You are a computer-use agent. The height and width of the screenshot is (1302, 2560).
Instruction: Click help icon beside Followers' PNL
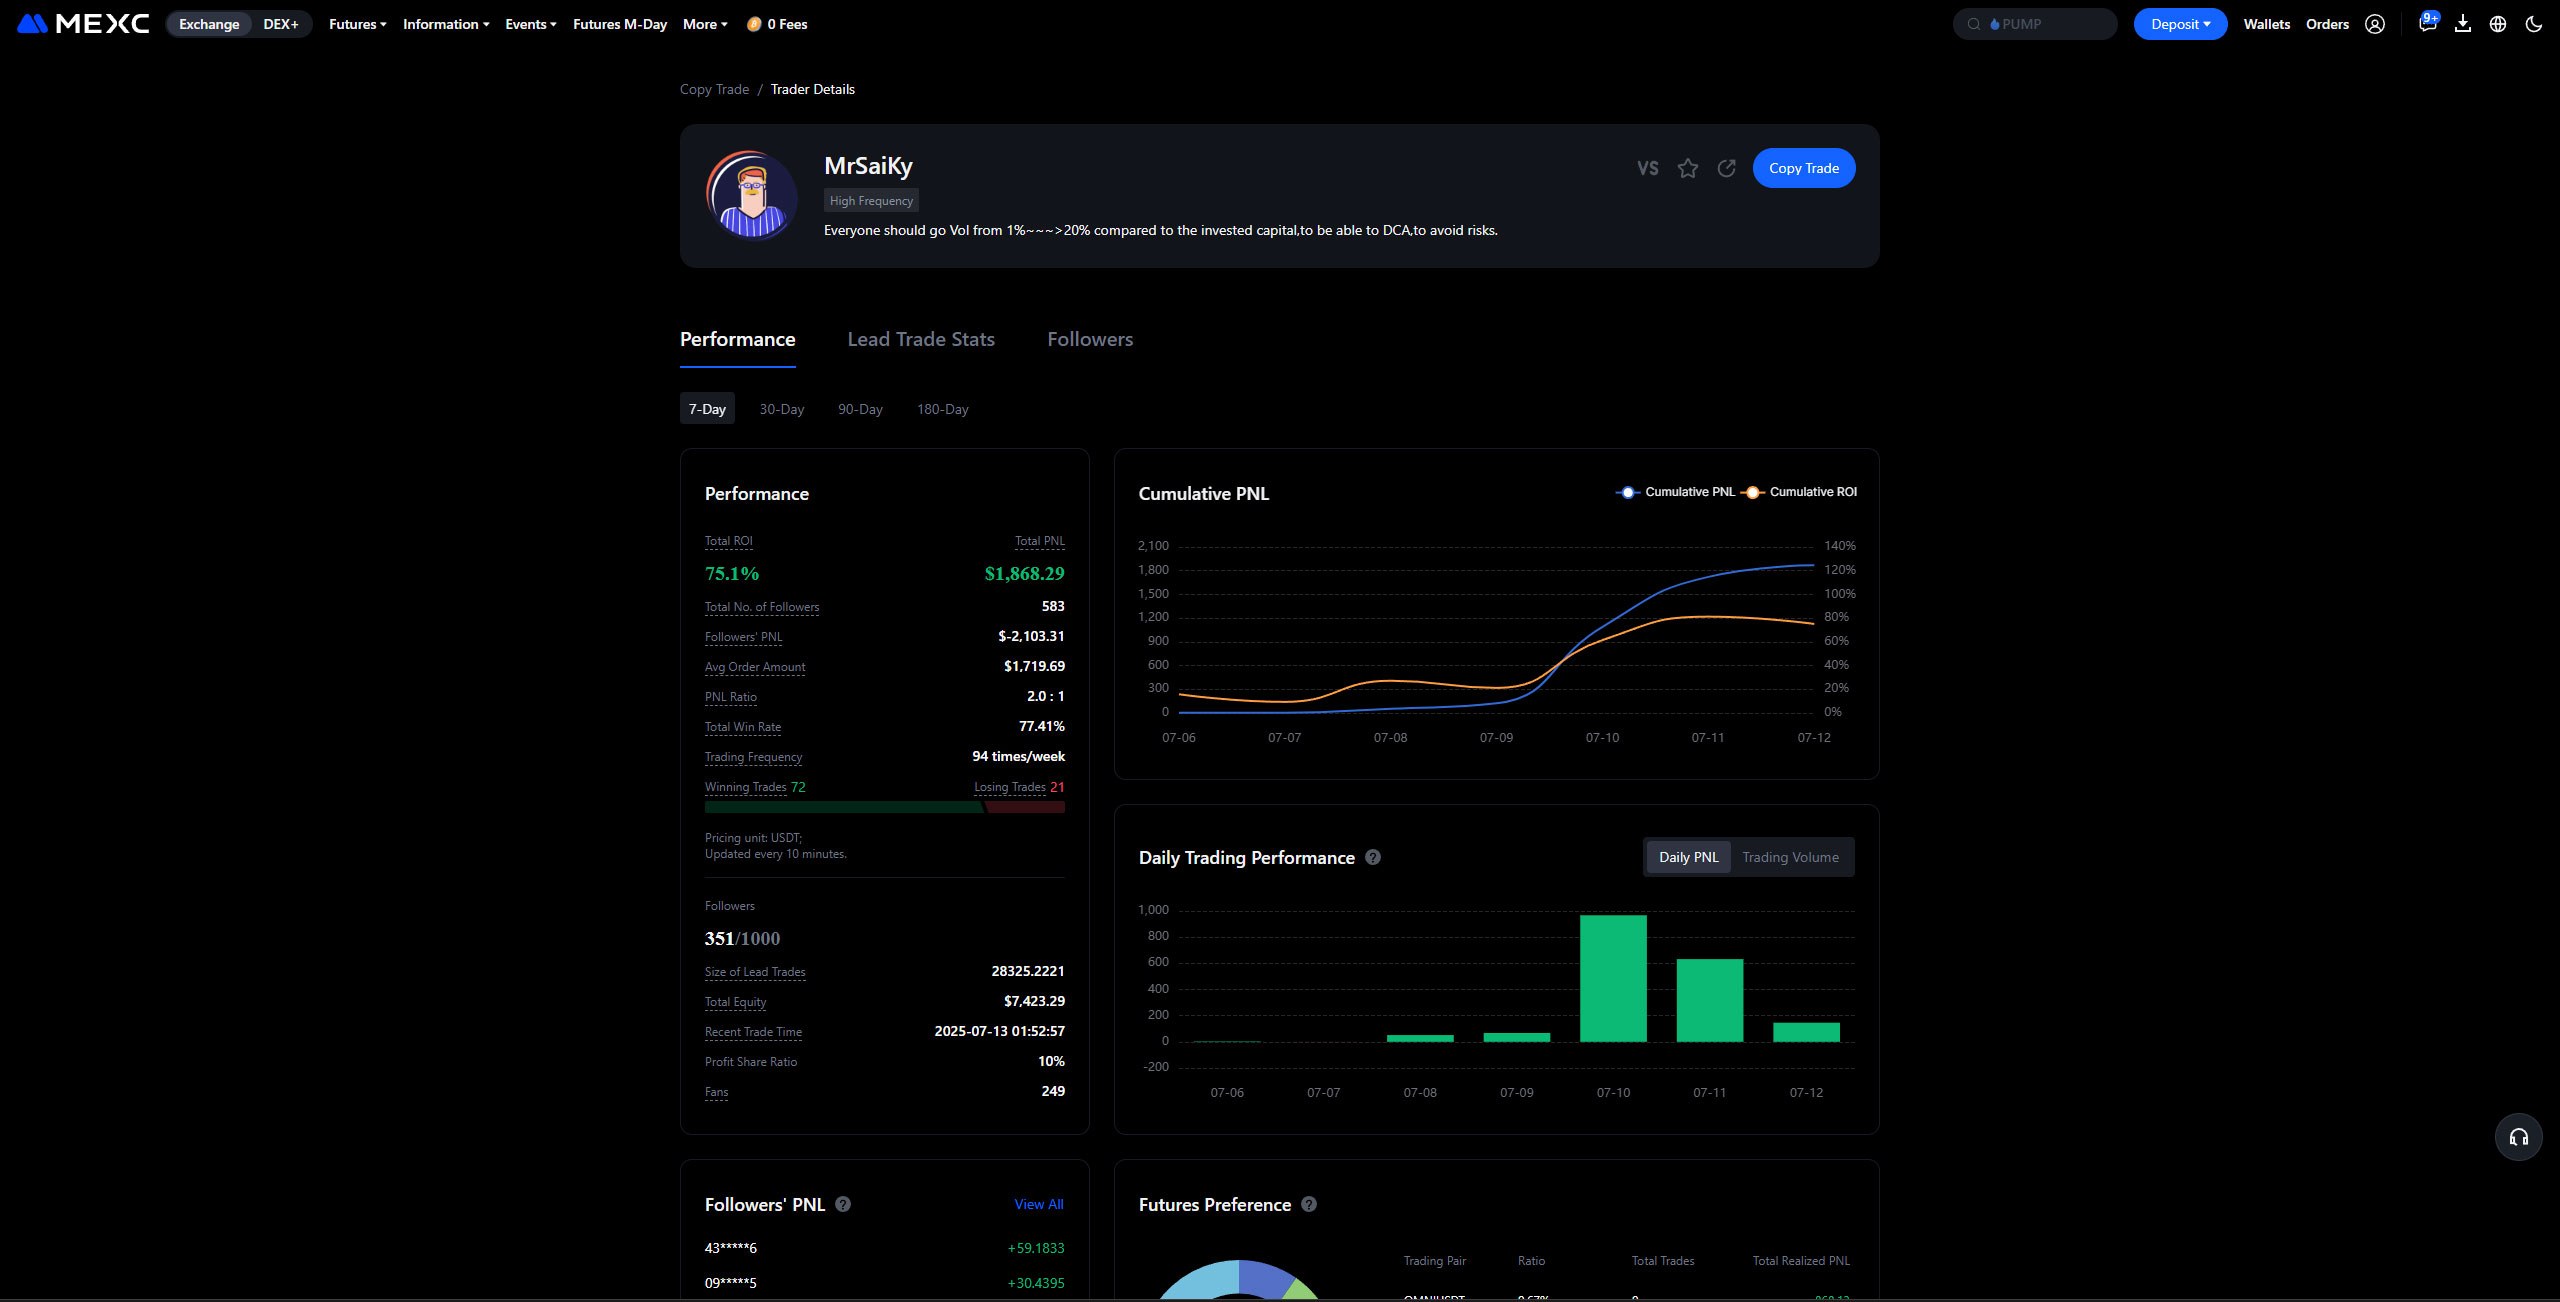pos(843,1204)
